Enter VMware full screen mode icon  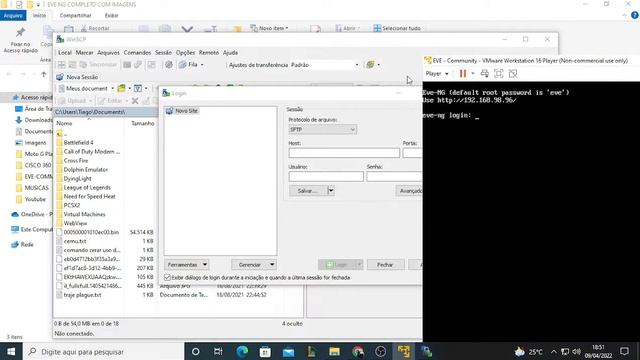[x=499, y=73]
